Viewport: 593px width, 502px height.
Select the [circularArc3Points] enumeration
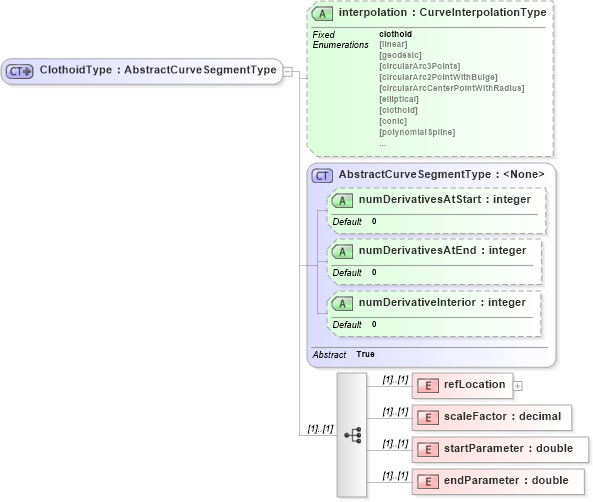point(419,66)
